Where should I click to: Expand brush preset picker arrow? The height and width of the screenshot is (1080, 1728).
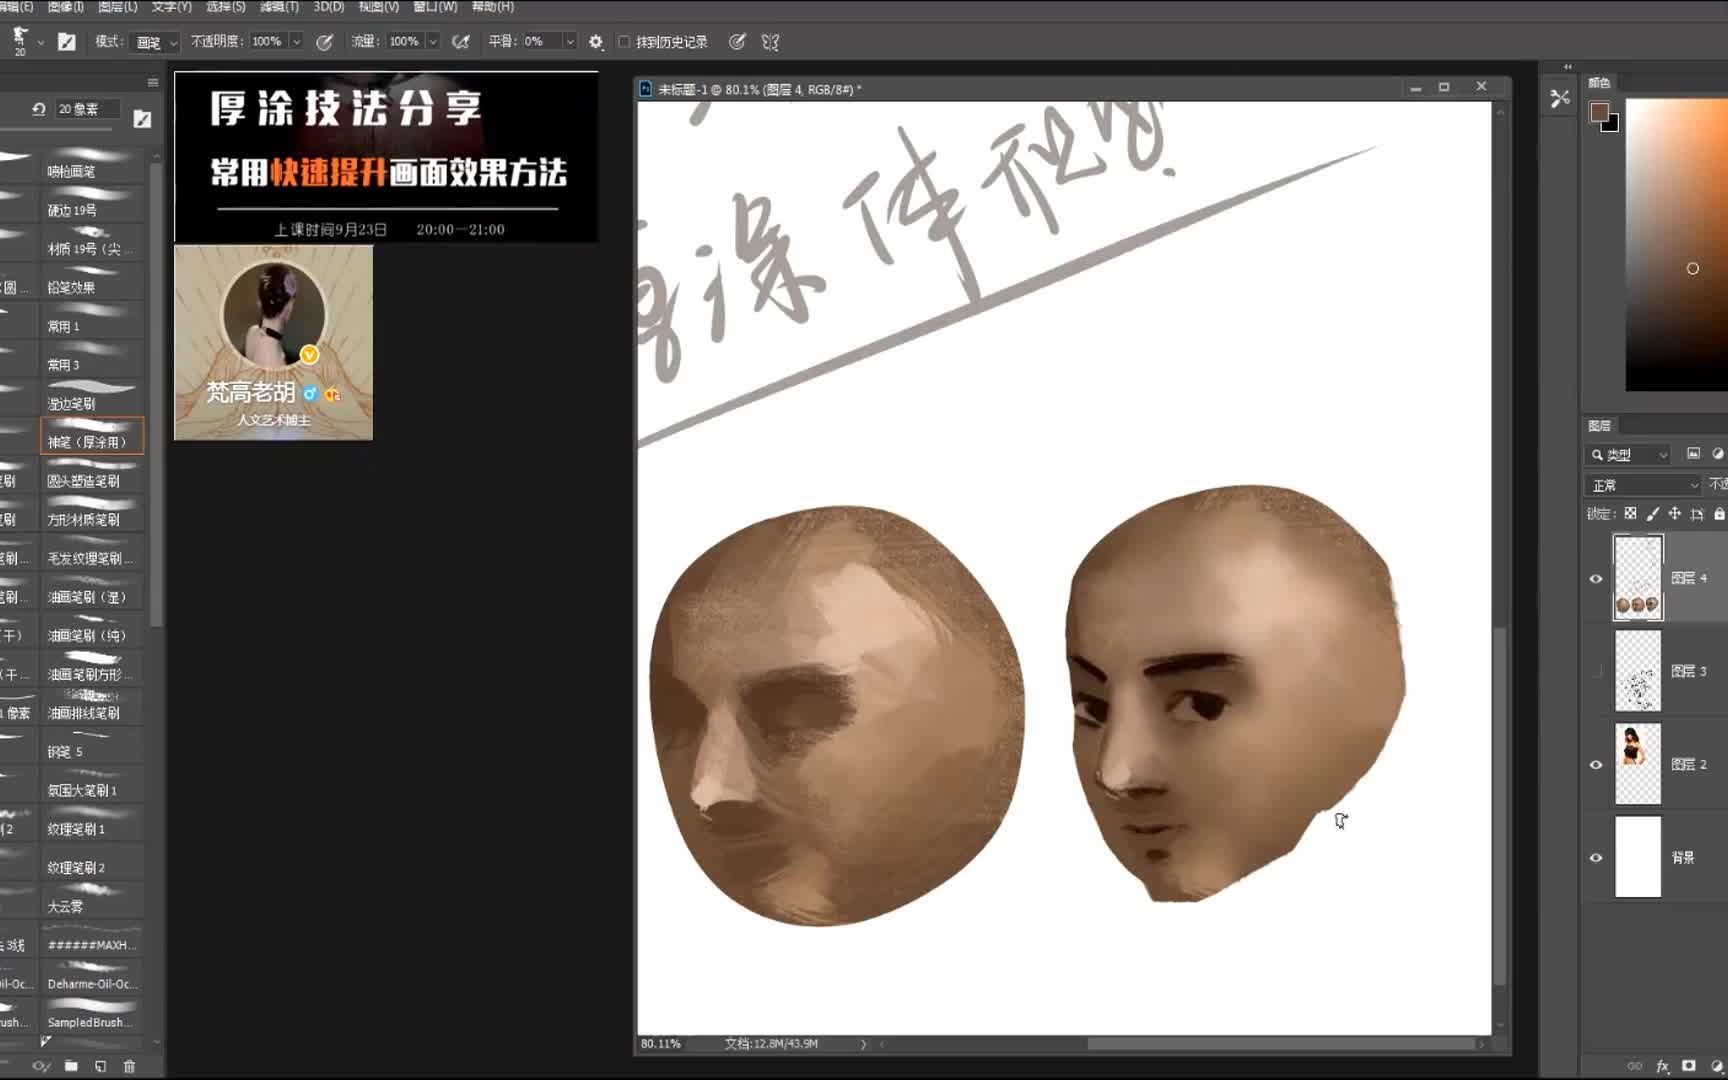tap(41, 43)
